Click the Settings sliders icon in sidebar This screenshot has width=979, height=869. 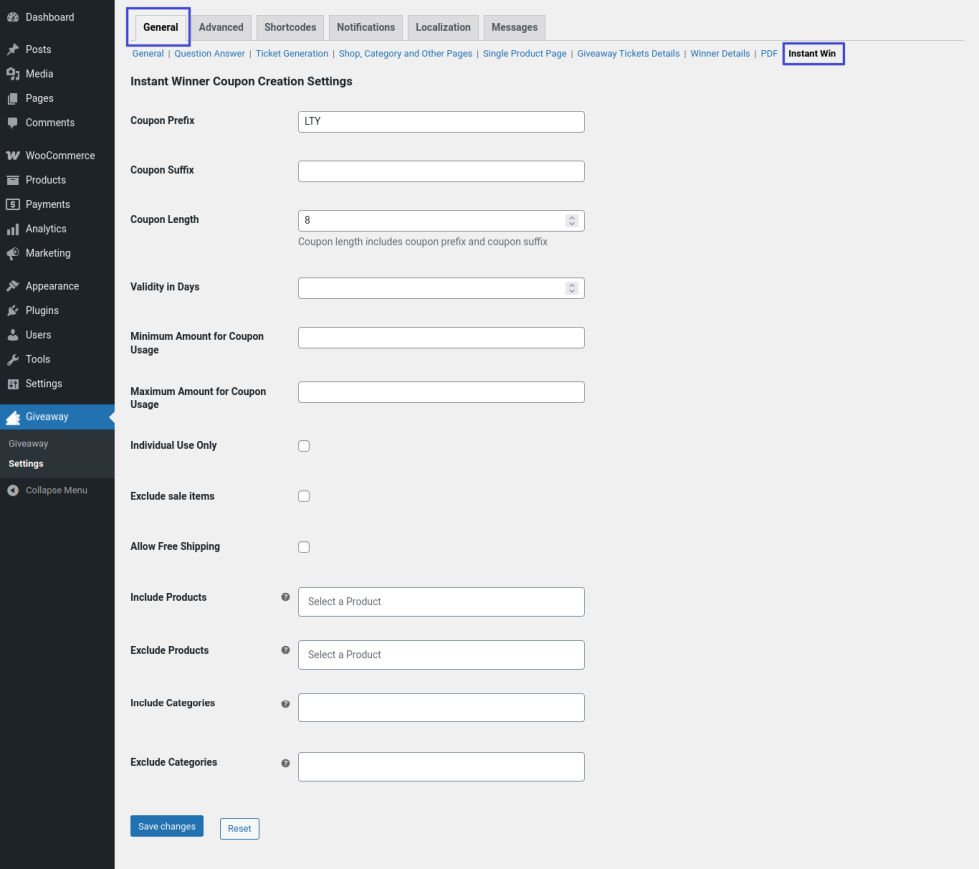point(12,384)
